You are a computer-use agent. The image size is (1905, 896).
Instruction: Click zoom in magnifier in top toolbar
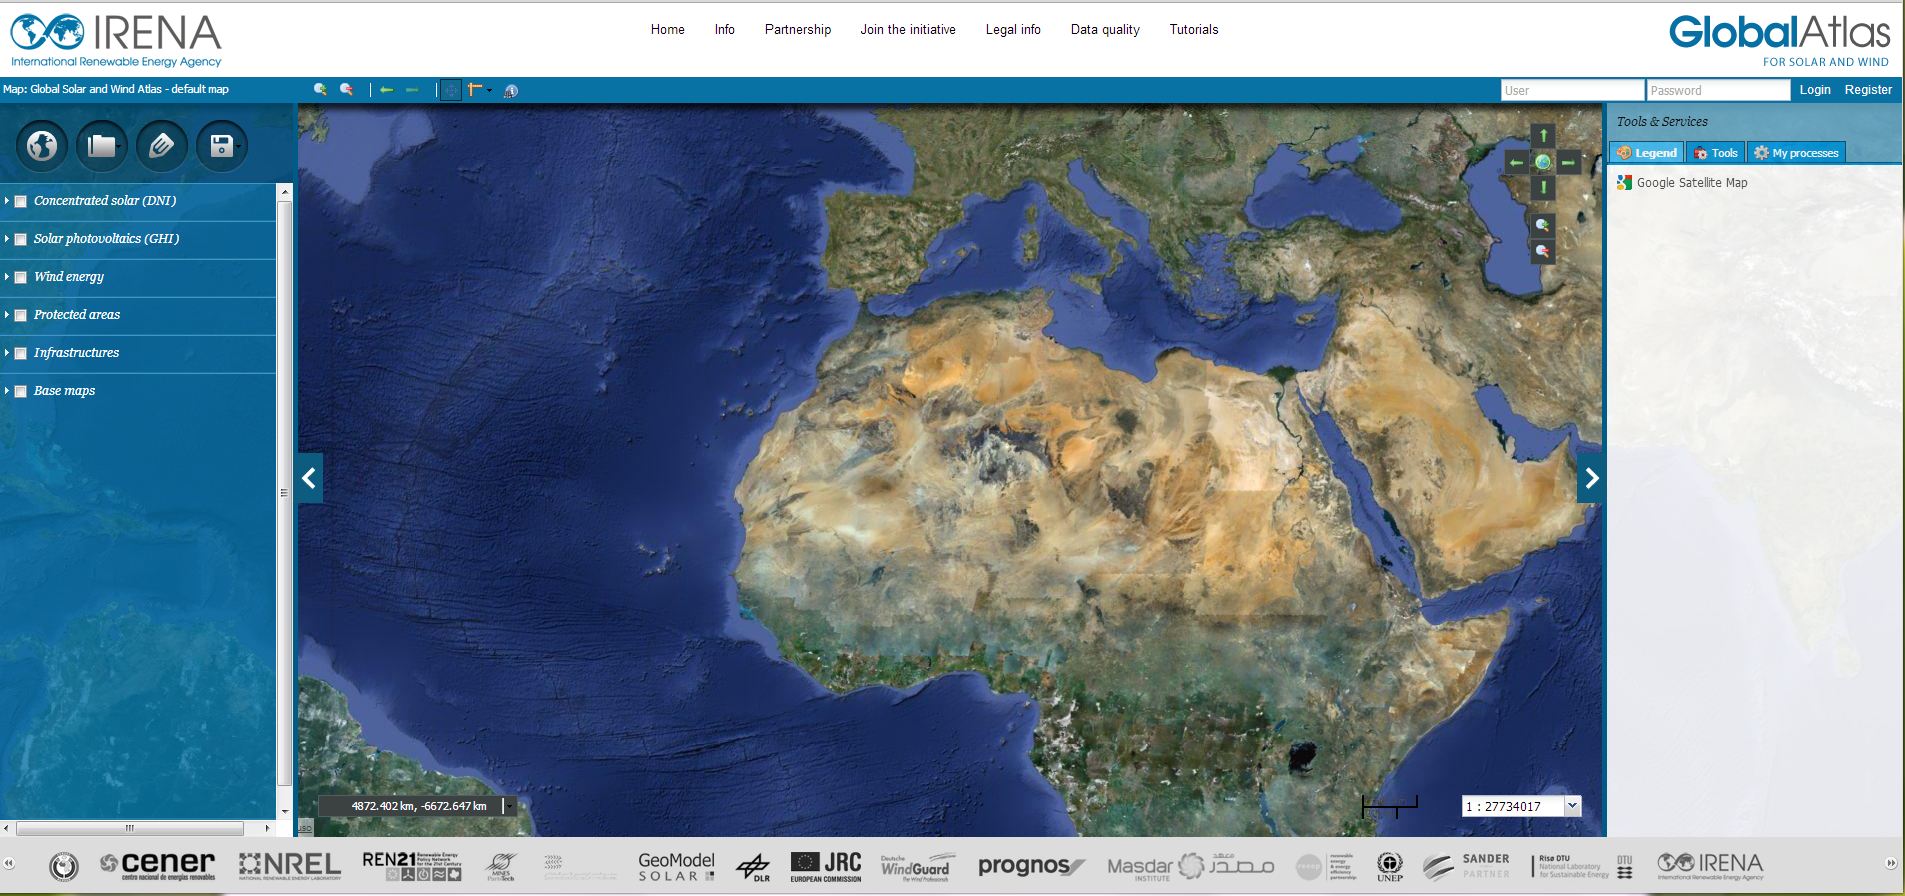320,90
